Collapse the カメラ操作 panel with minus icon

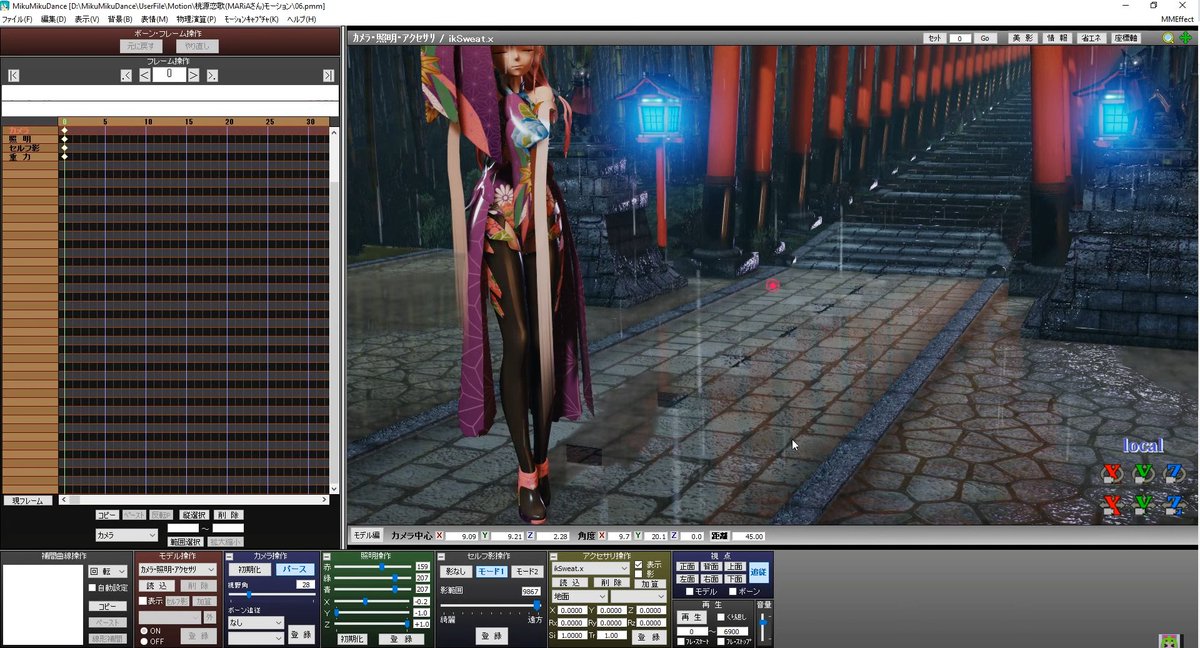tap(230, 556)
